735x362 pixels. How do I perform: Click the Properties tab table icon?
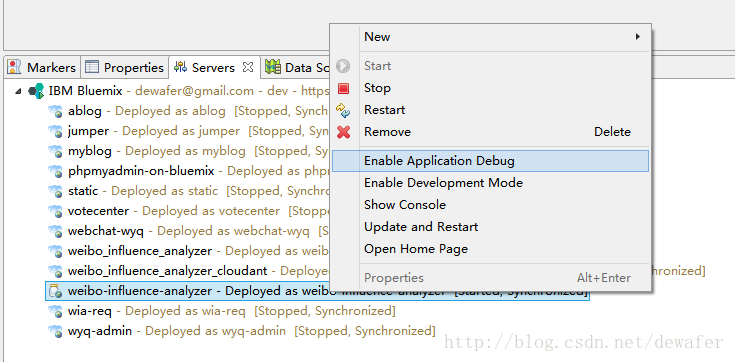pos(91,67)
